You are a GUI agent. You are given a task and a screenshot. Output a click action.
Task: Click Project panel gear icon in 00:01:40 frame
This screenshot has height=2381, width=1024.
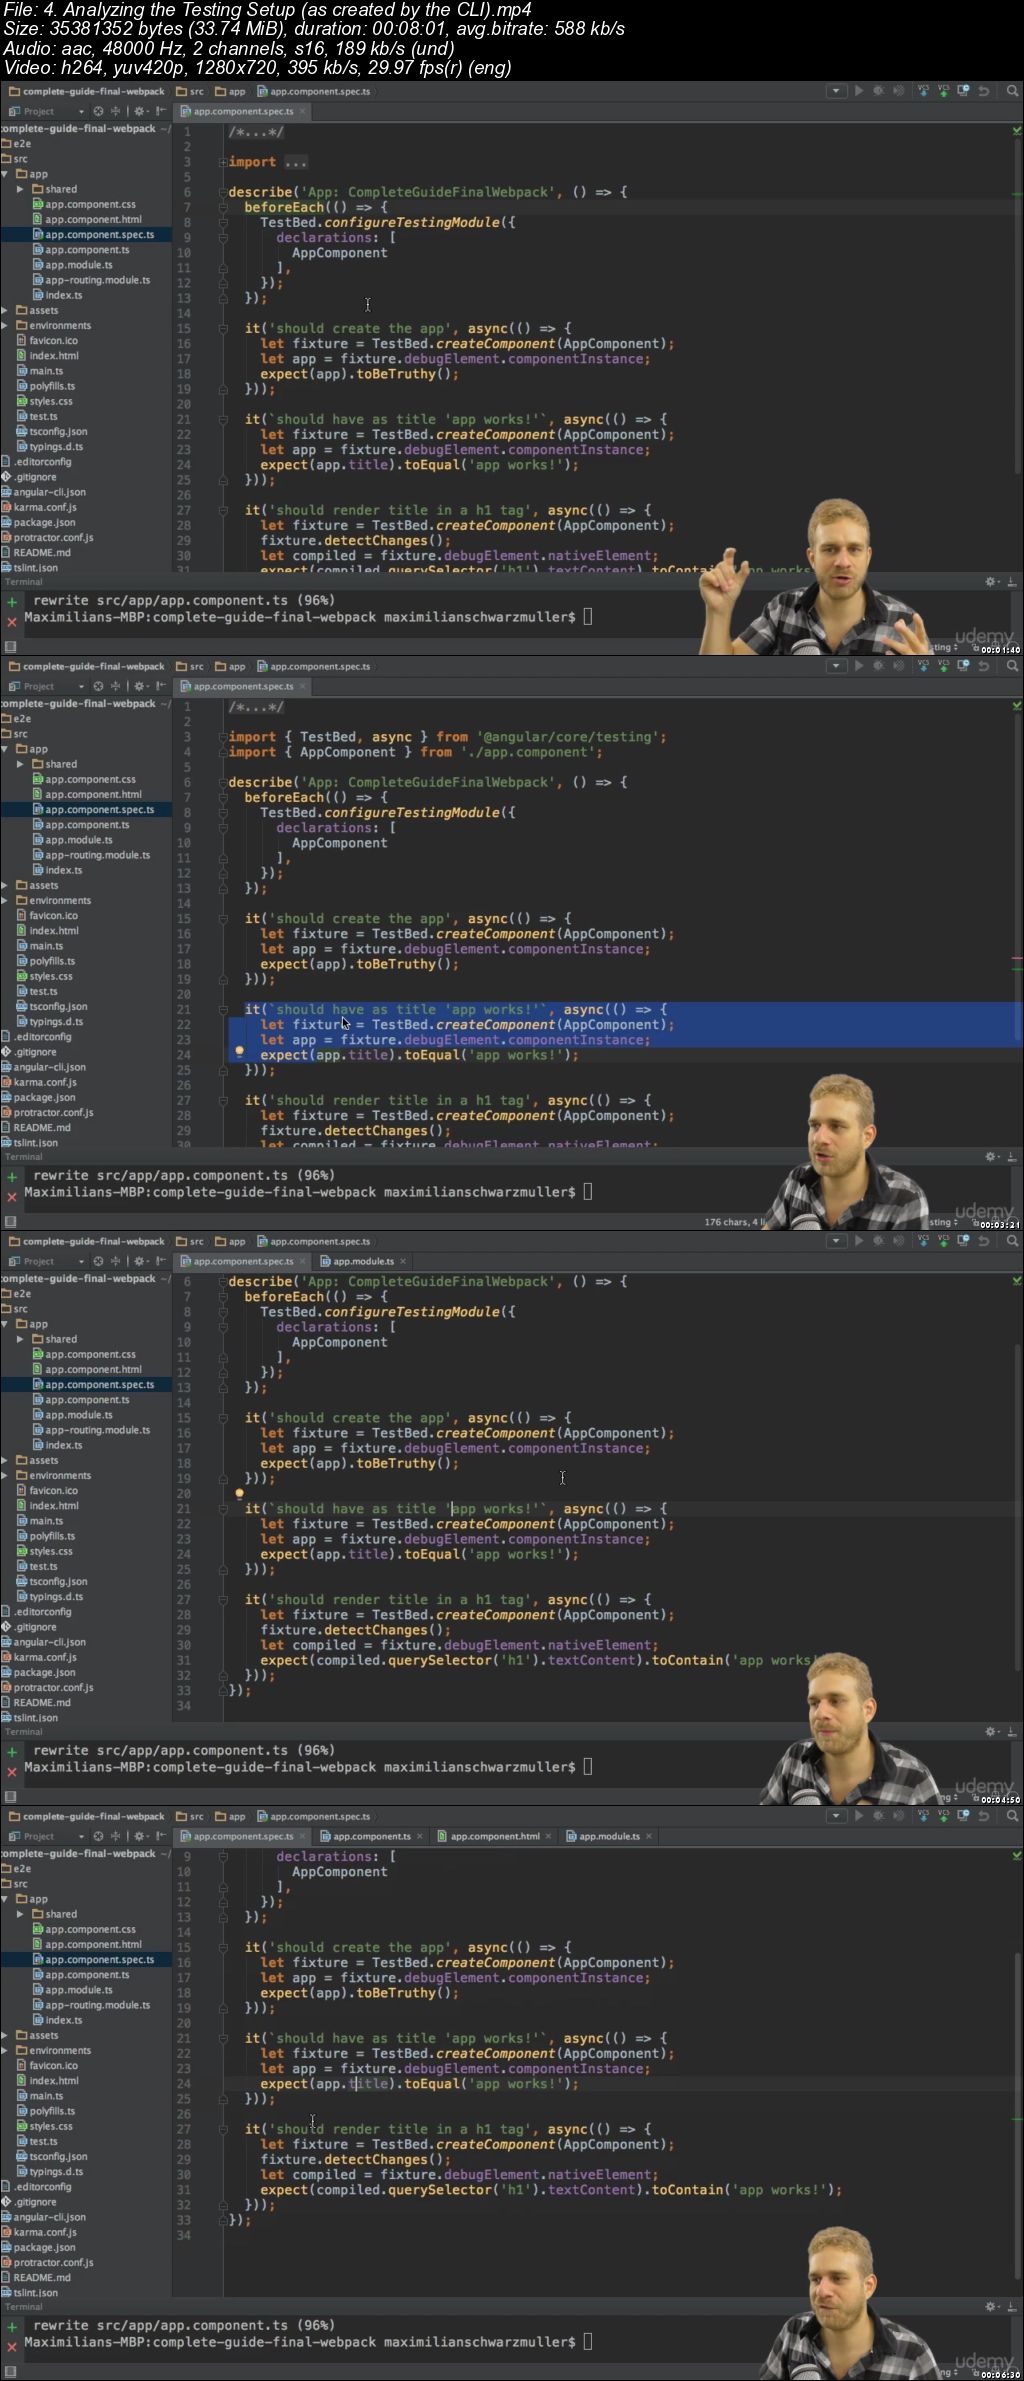point(139,111)
